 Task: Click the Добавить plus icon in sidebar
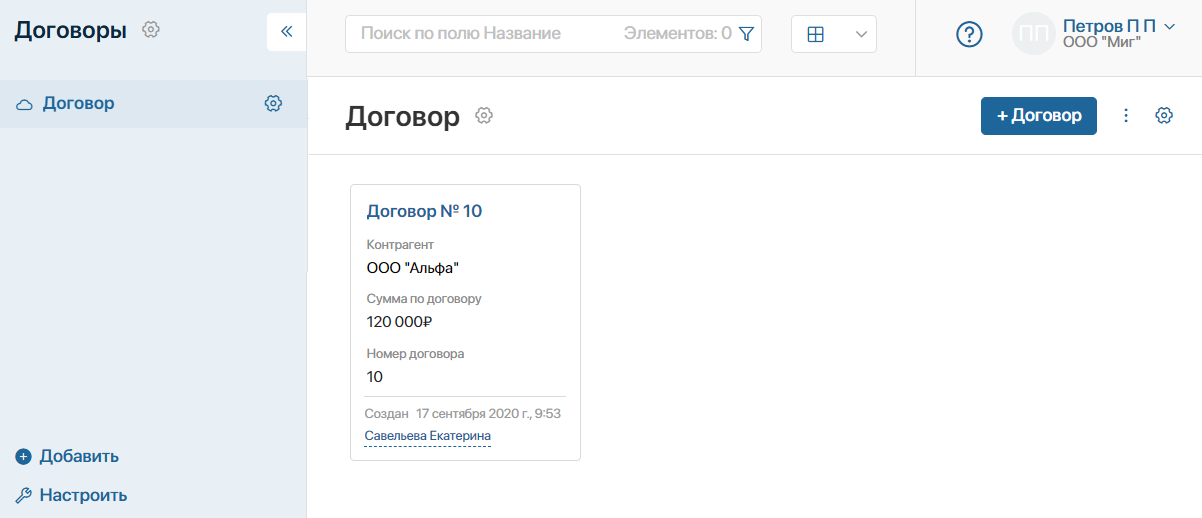pyautogui.click(x=24, y=457)
